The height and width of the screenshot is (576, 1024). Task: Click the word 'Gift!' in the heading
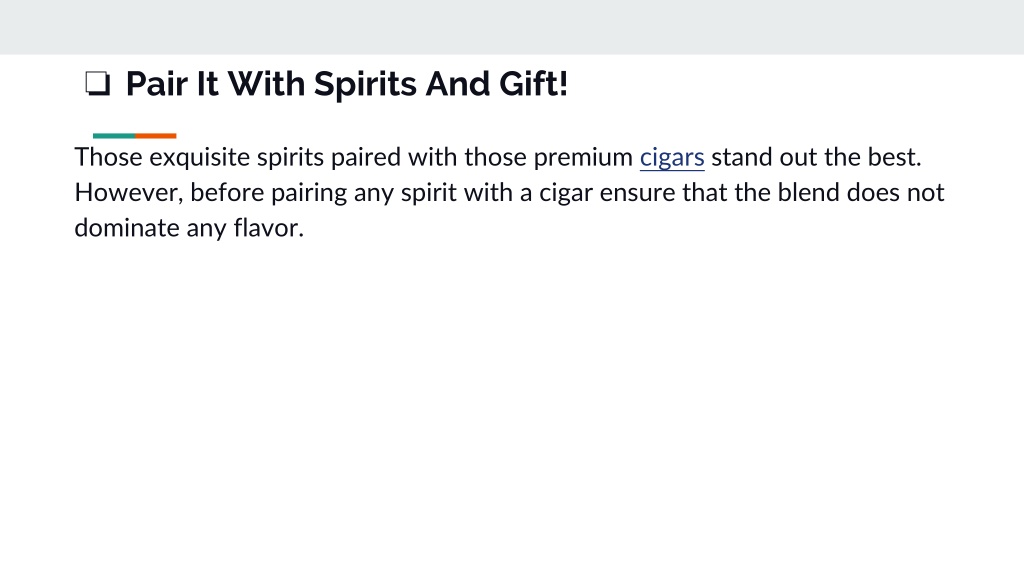[x=534, y=84]
